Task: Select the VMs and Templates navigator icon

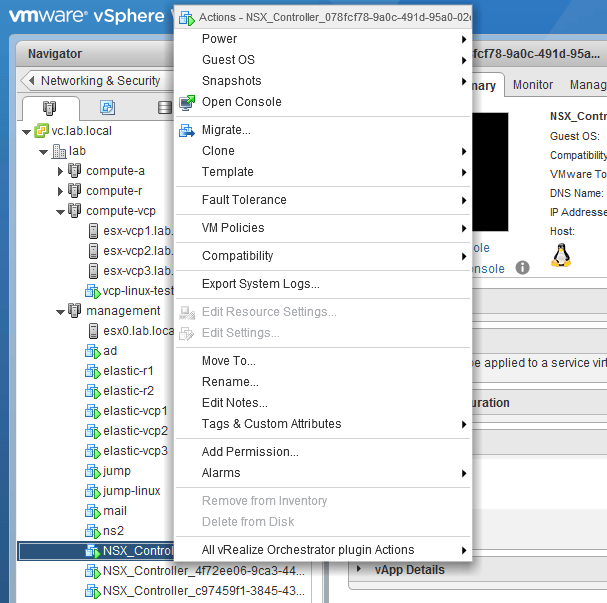Action: (107, 108)
